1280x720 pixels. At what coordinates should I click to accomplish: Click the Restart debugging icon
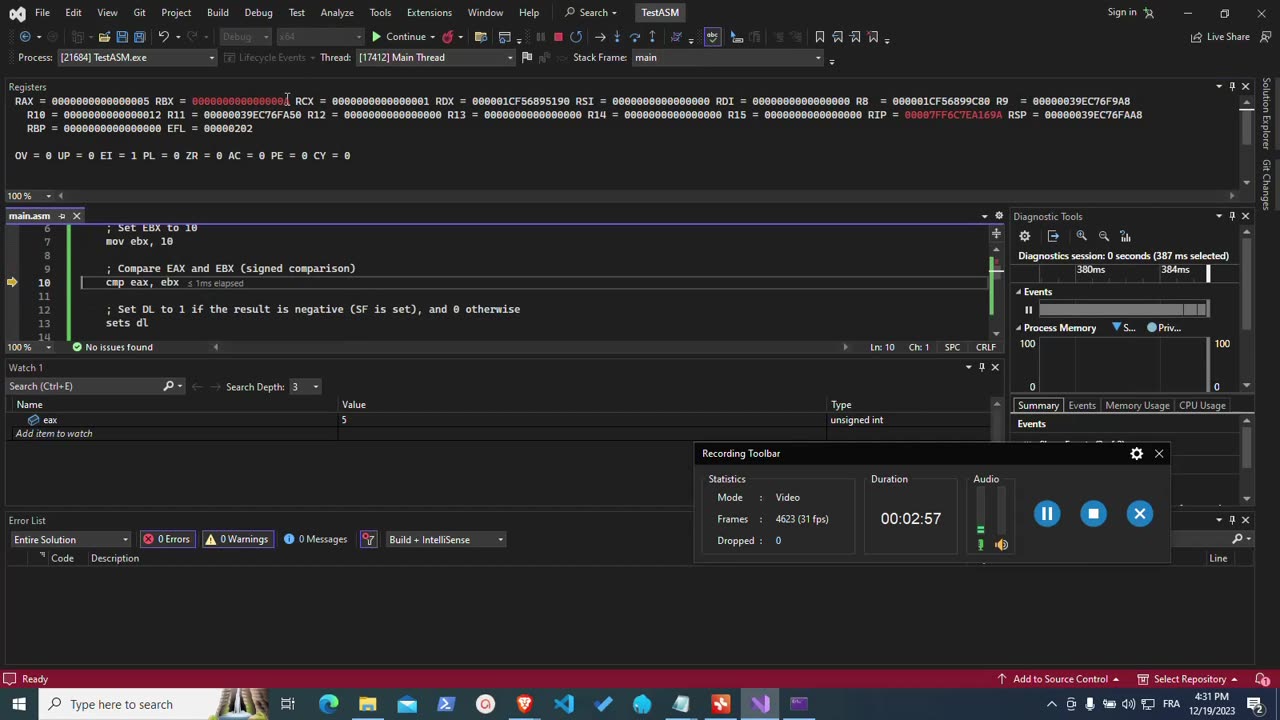click(576, 37)
